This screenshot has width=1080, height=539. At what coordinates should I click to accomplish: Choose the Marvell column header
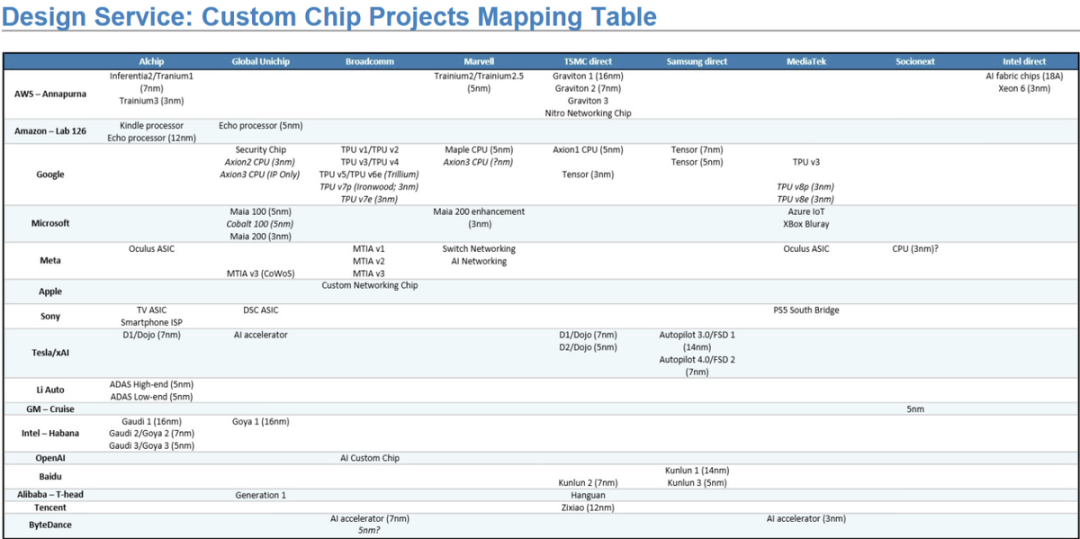pyautogui.click(x=479, y=62)
